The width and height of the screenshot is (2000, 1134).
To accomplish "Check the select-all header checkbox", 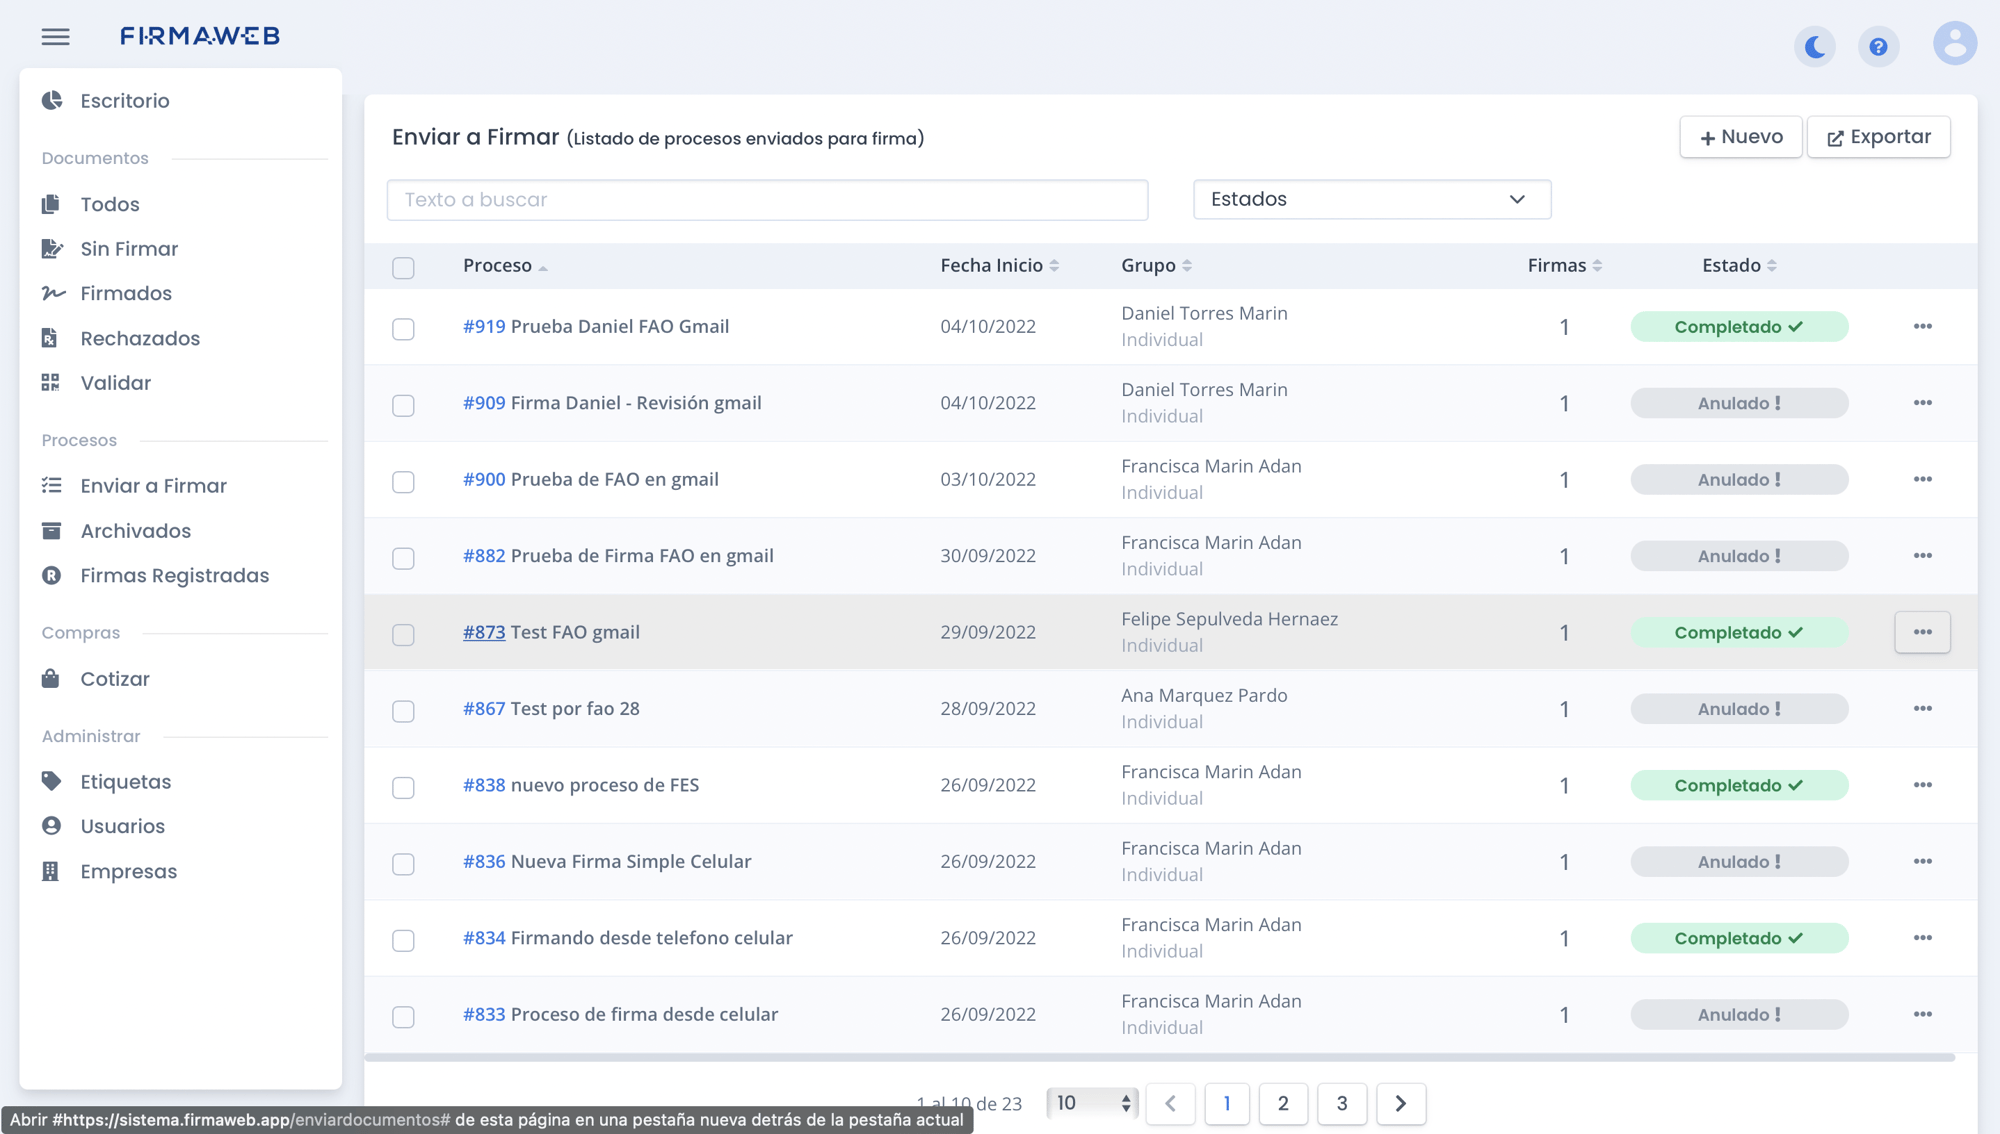I will pyautogui.click(x=403, y=268).
